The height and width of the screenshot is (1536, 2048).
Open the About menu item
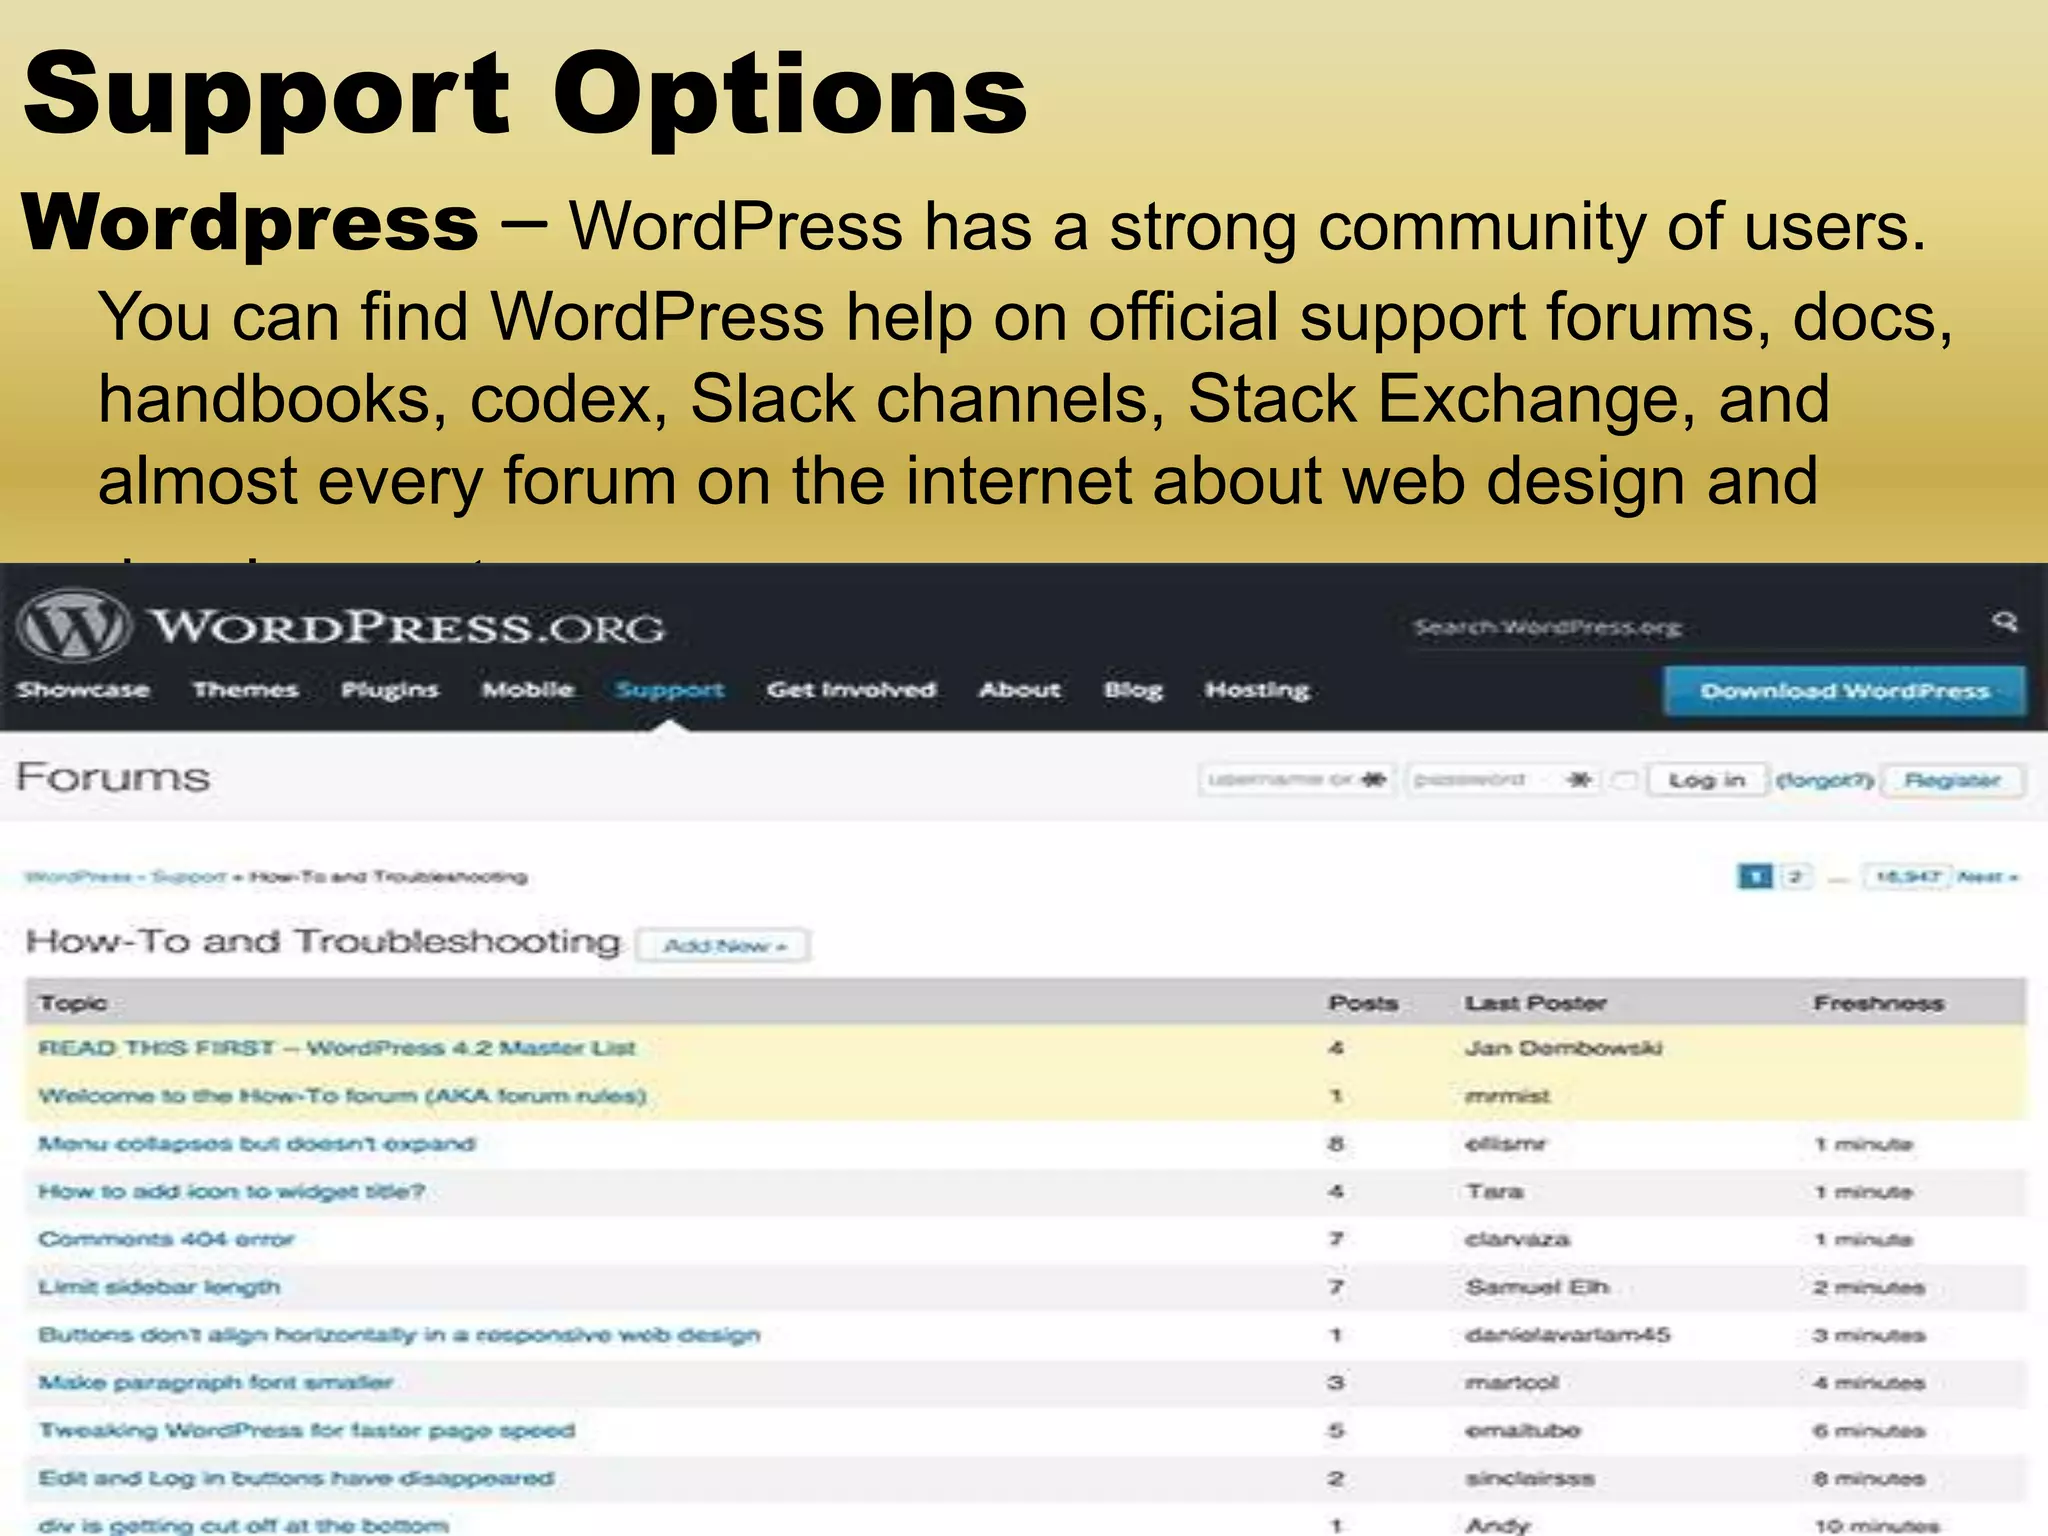click(1020, 690)
